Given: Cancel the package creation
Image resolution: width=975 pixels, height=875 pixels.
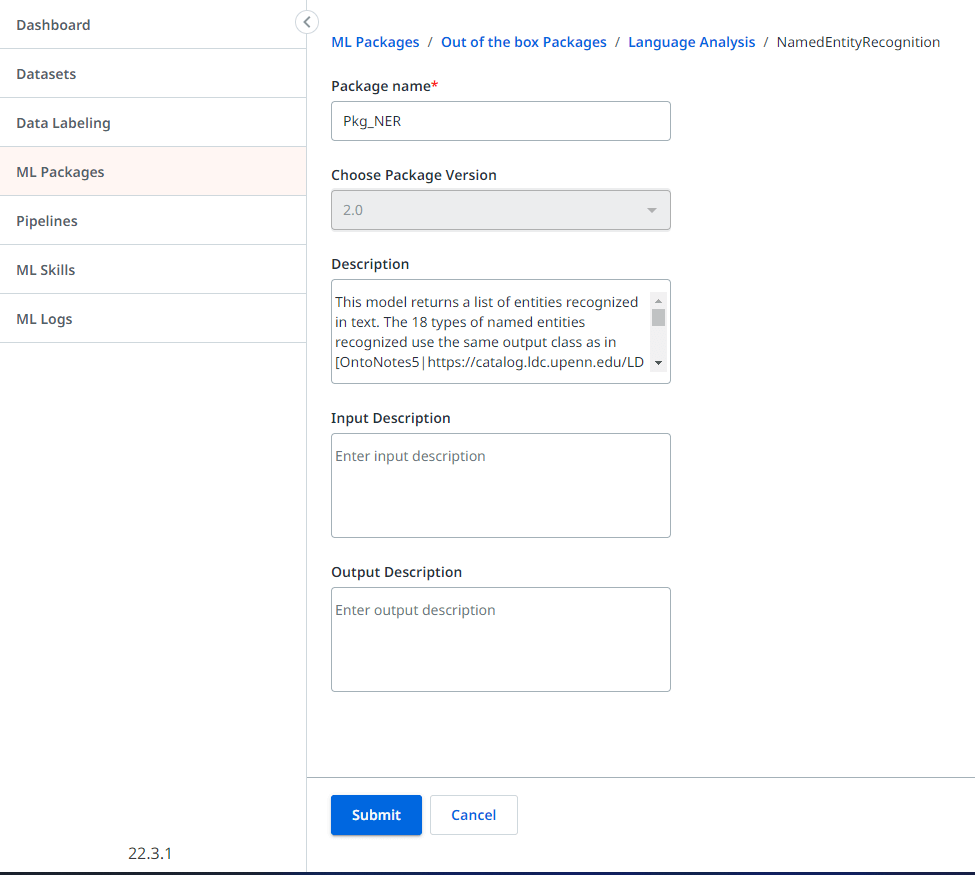Looking at the screenshot, I should (474, 815).
